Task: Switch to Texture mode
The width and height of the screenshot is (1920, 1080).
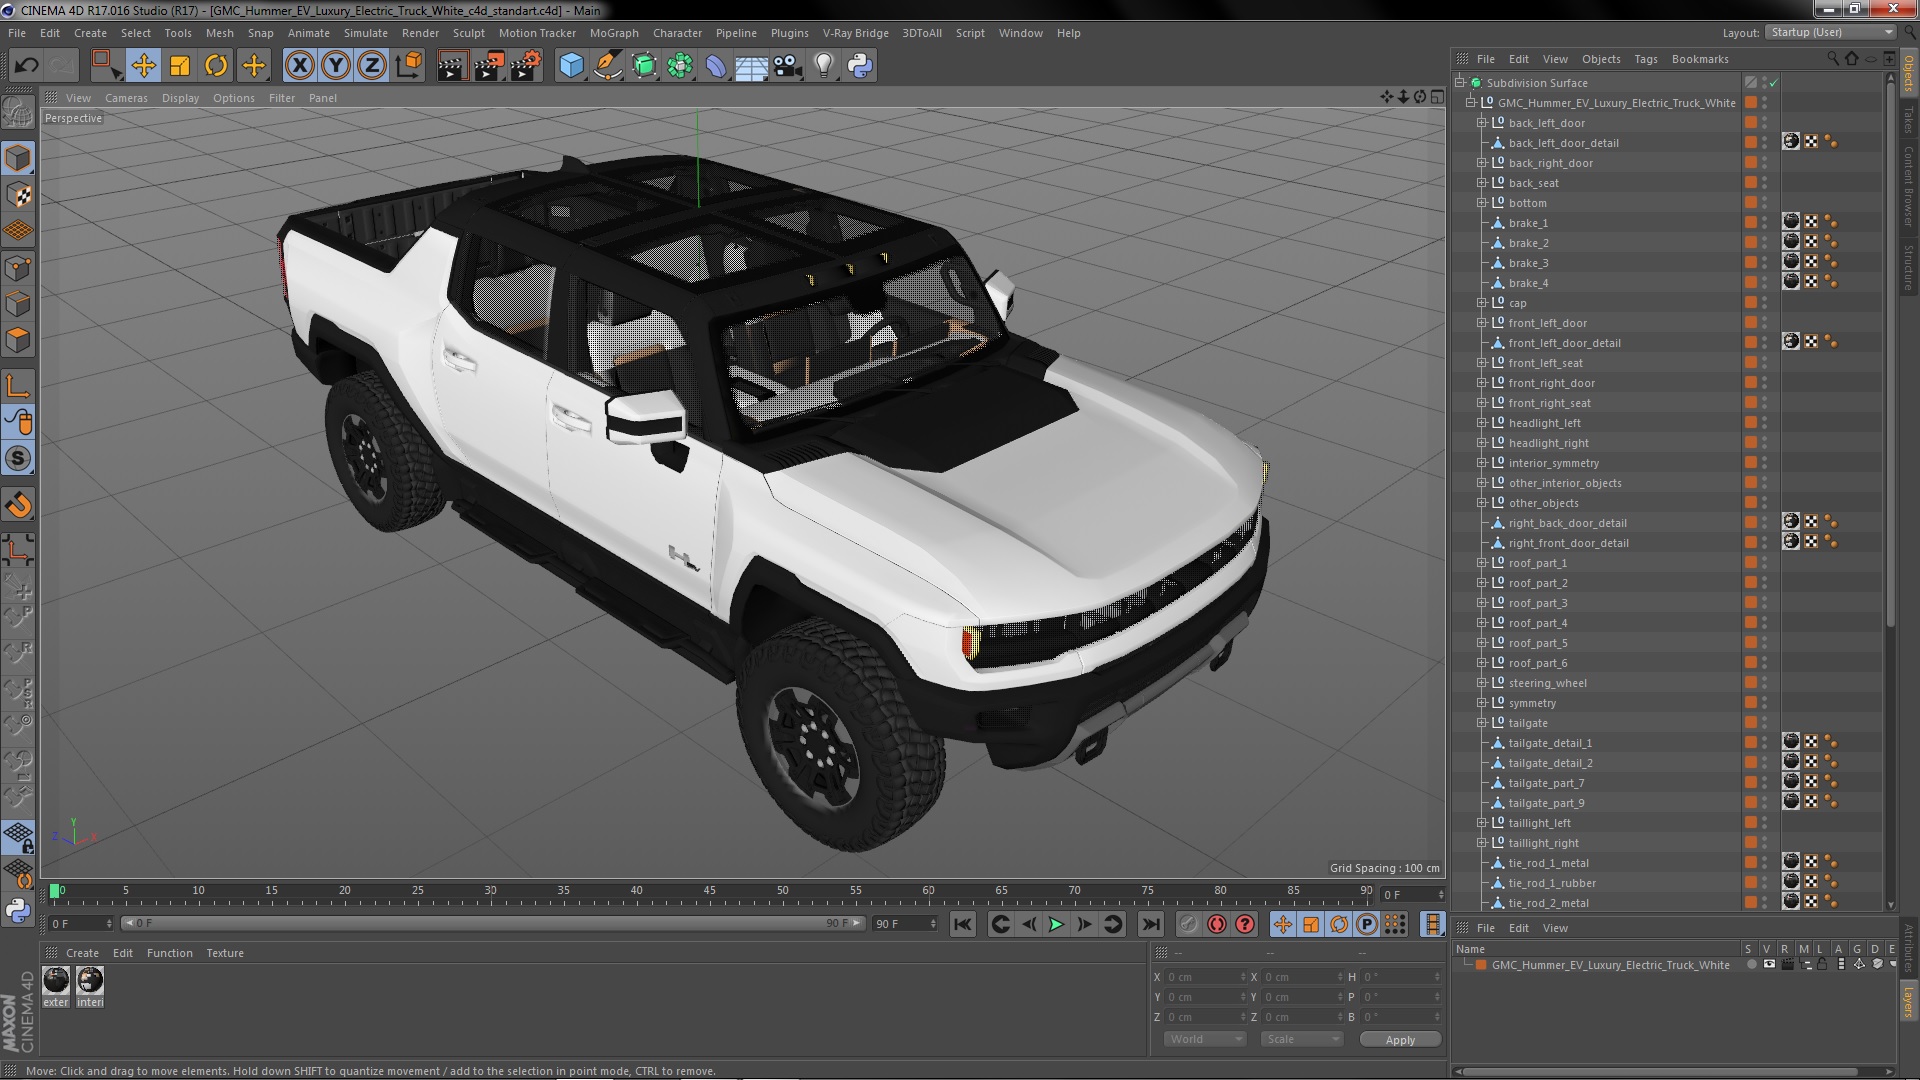Action: pos(18,195)
